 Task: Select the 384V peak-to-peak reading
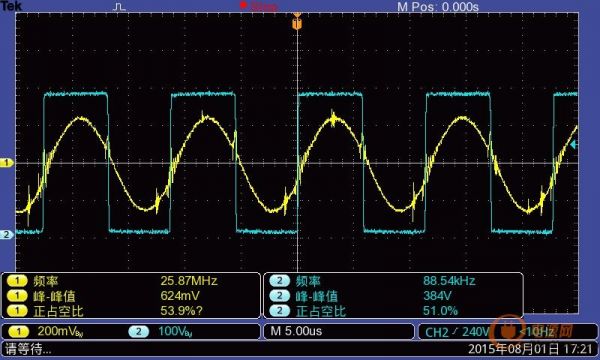[x=437, y=296]
